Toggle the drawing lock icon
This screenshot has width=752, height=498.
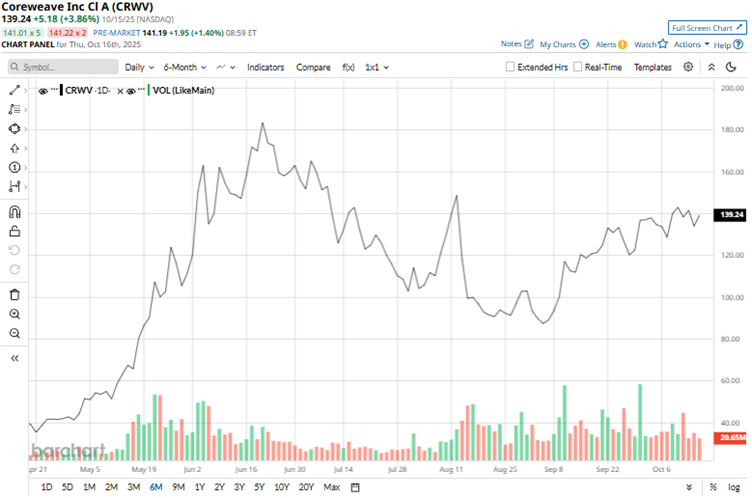click(x=15, y=231)
